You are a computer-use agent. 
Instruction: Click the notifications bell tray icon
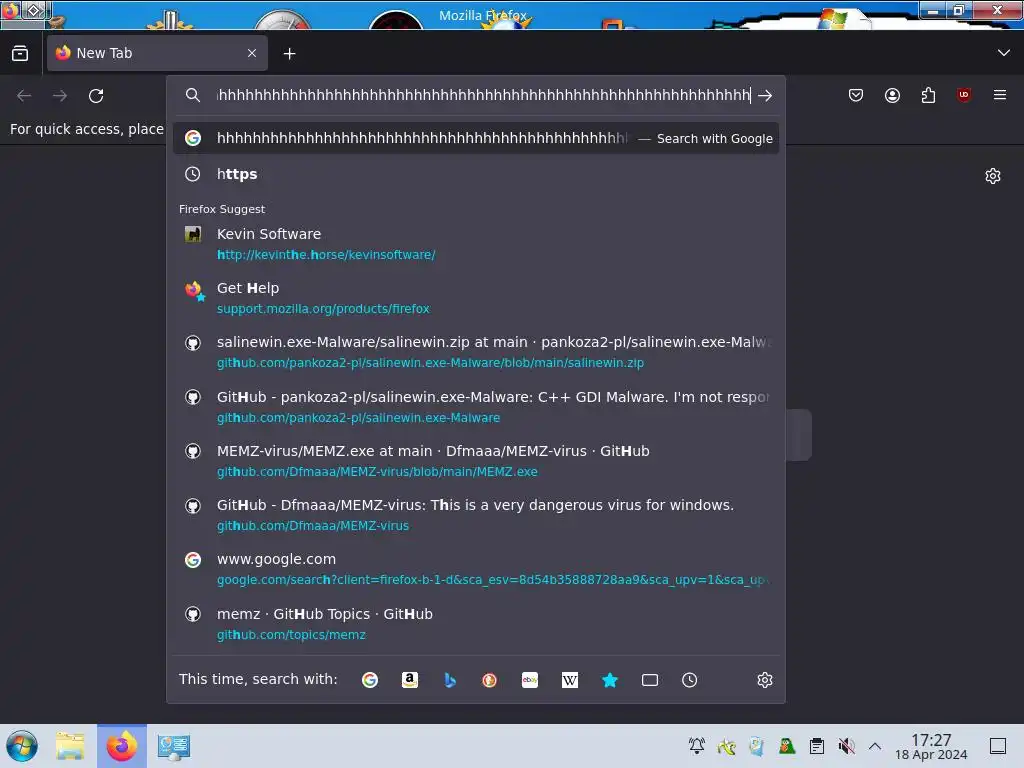click(x=697, y=746)
